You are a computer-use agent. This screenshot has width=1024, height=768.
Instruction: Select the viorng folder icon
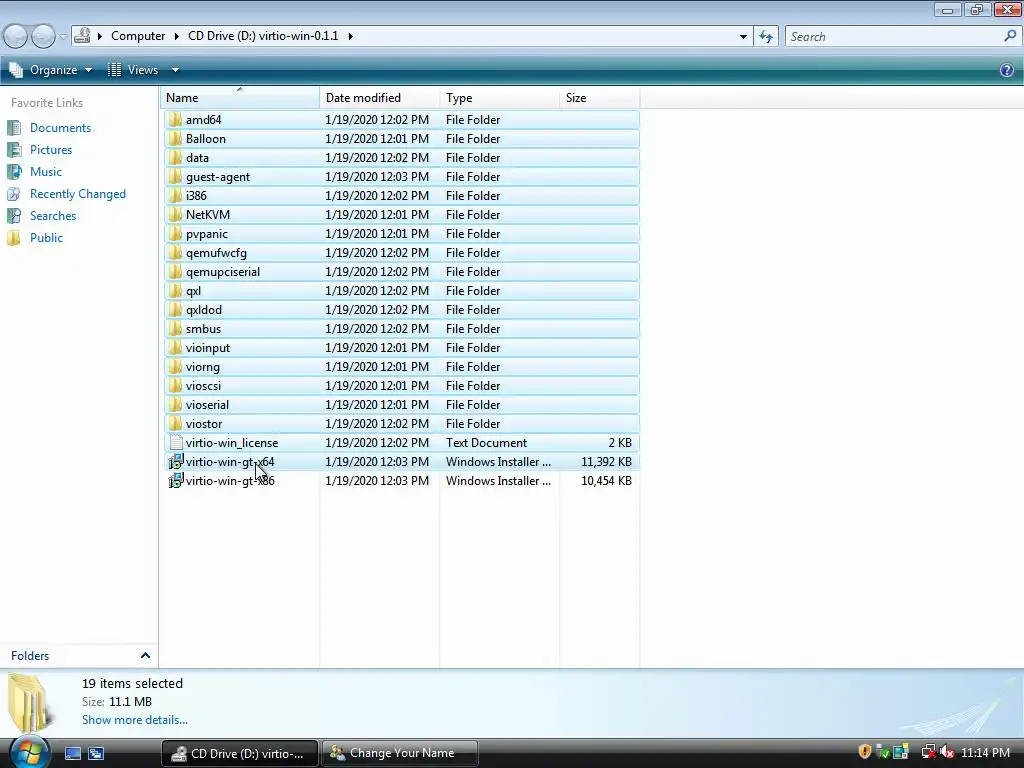(x=175, y=366)
